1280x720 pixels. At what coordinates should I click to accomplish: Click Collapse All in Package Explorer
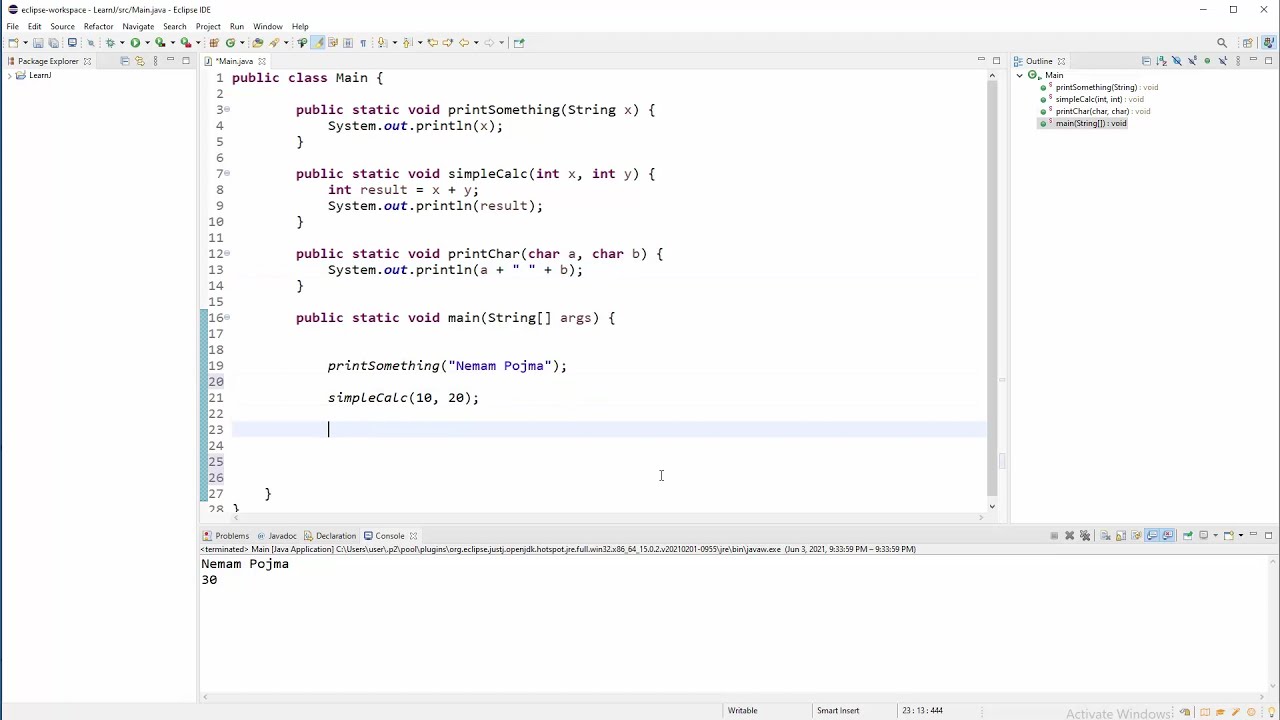(x=124, y=61)
